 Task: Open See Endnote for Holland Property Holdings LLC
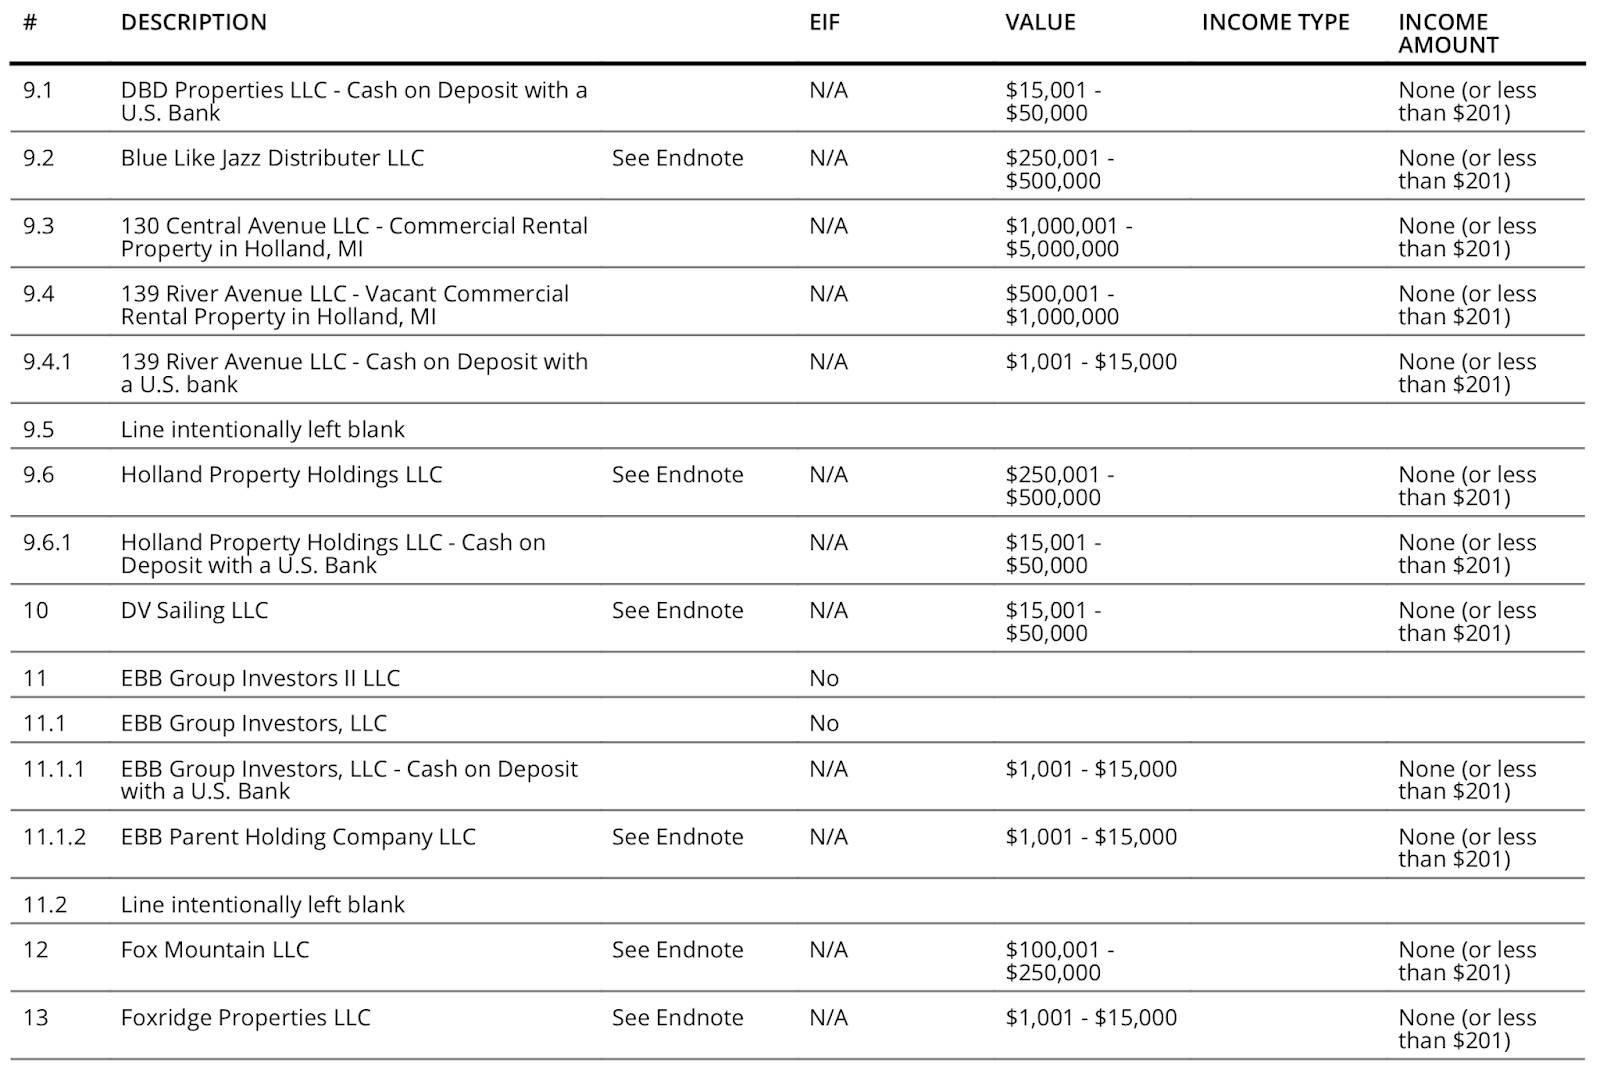pyautogui.click(x=677, y=475)
